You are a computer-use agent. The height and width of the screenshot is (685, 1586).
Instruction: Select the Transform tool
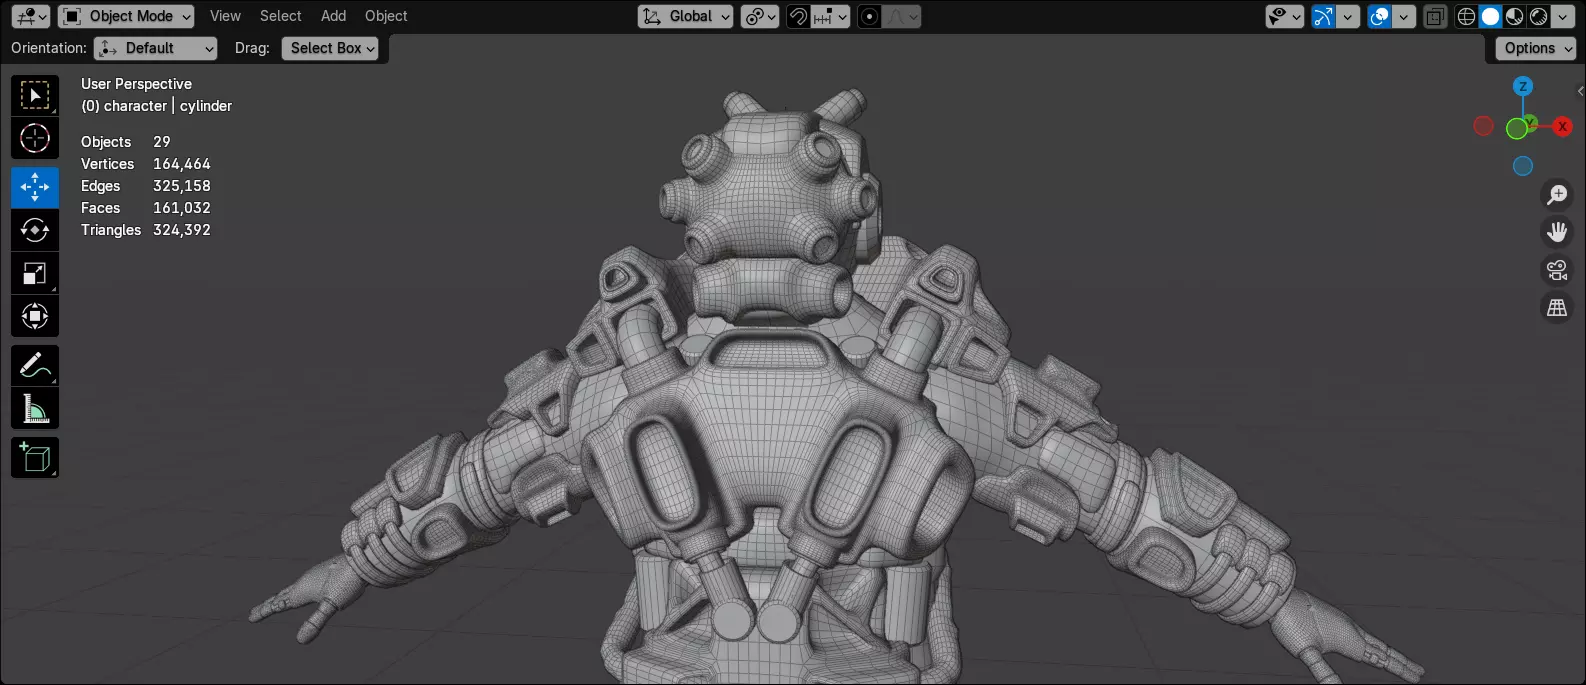coord(35,316)
